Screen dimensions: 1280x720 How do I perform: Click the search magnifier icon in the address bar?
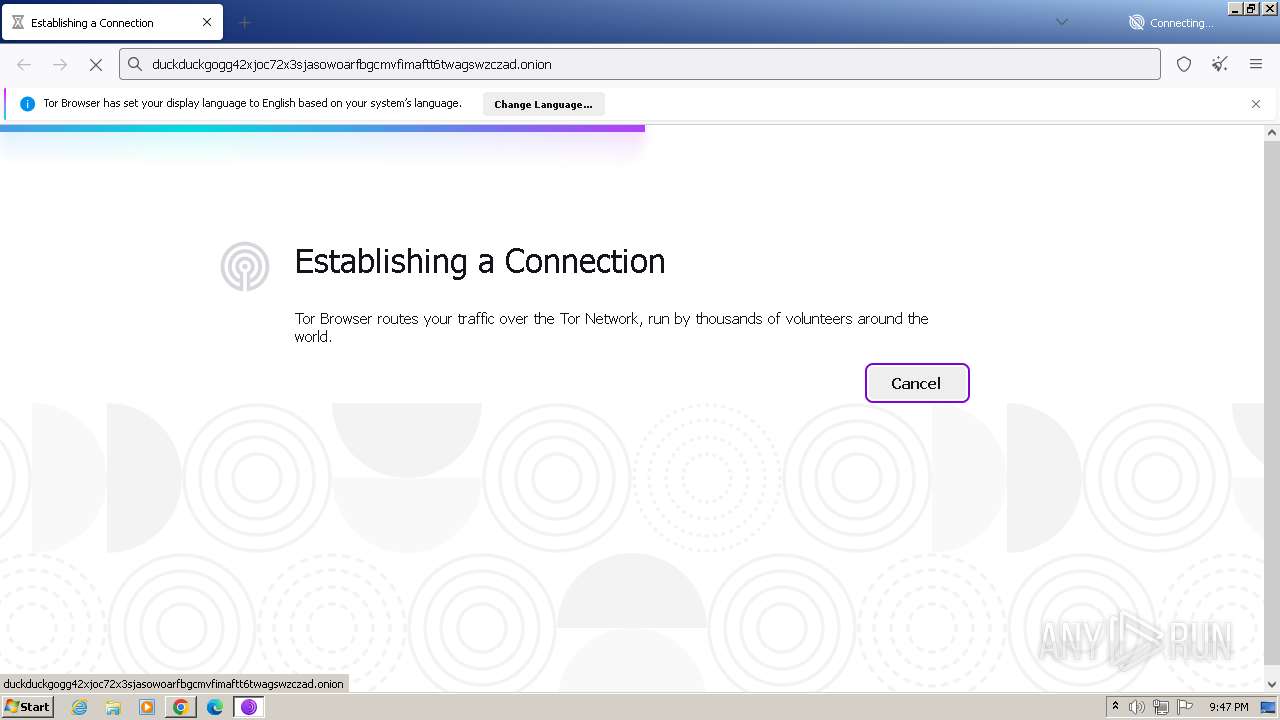coord(135,64)
